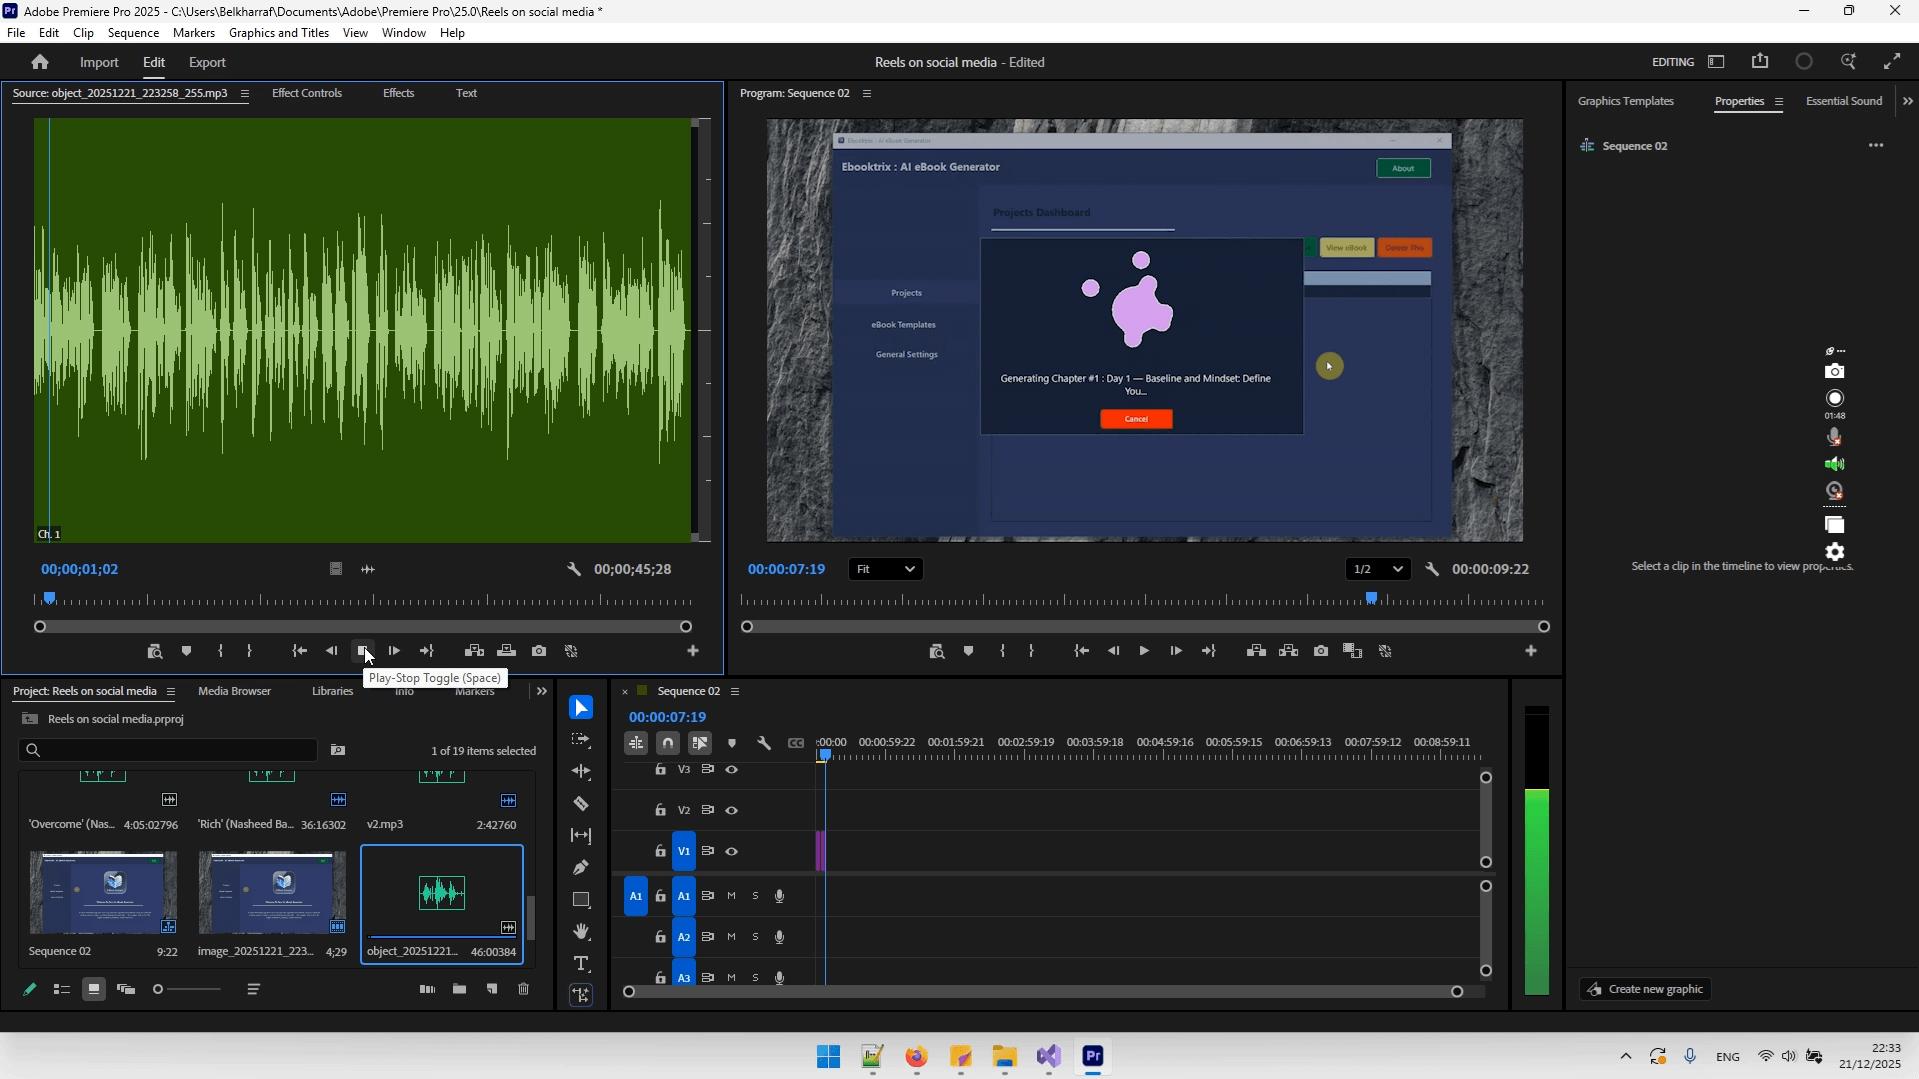Select the Track Select Forward tool
1919x1079 pixels.
pyautogui.click(x=581, y=739)
